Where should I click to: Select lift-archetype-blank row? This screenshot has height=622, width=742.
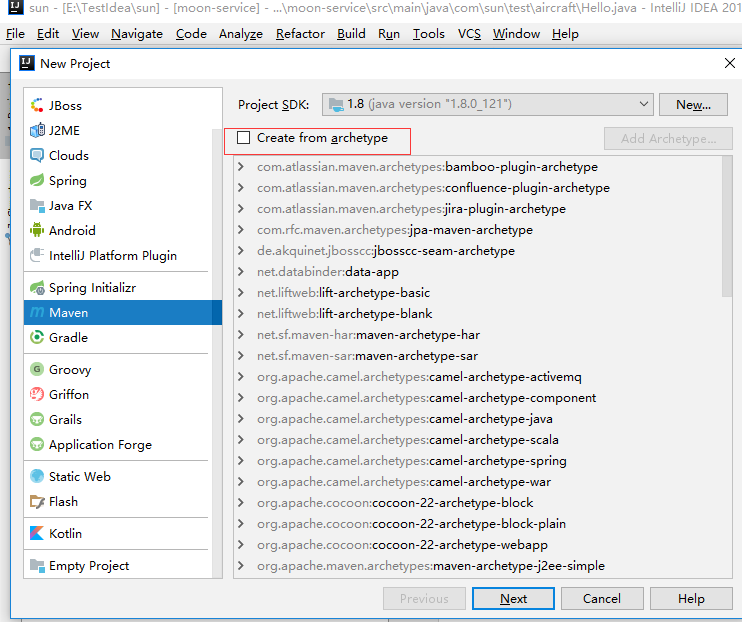[x=478, y=314]
